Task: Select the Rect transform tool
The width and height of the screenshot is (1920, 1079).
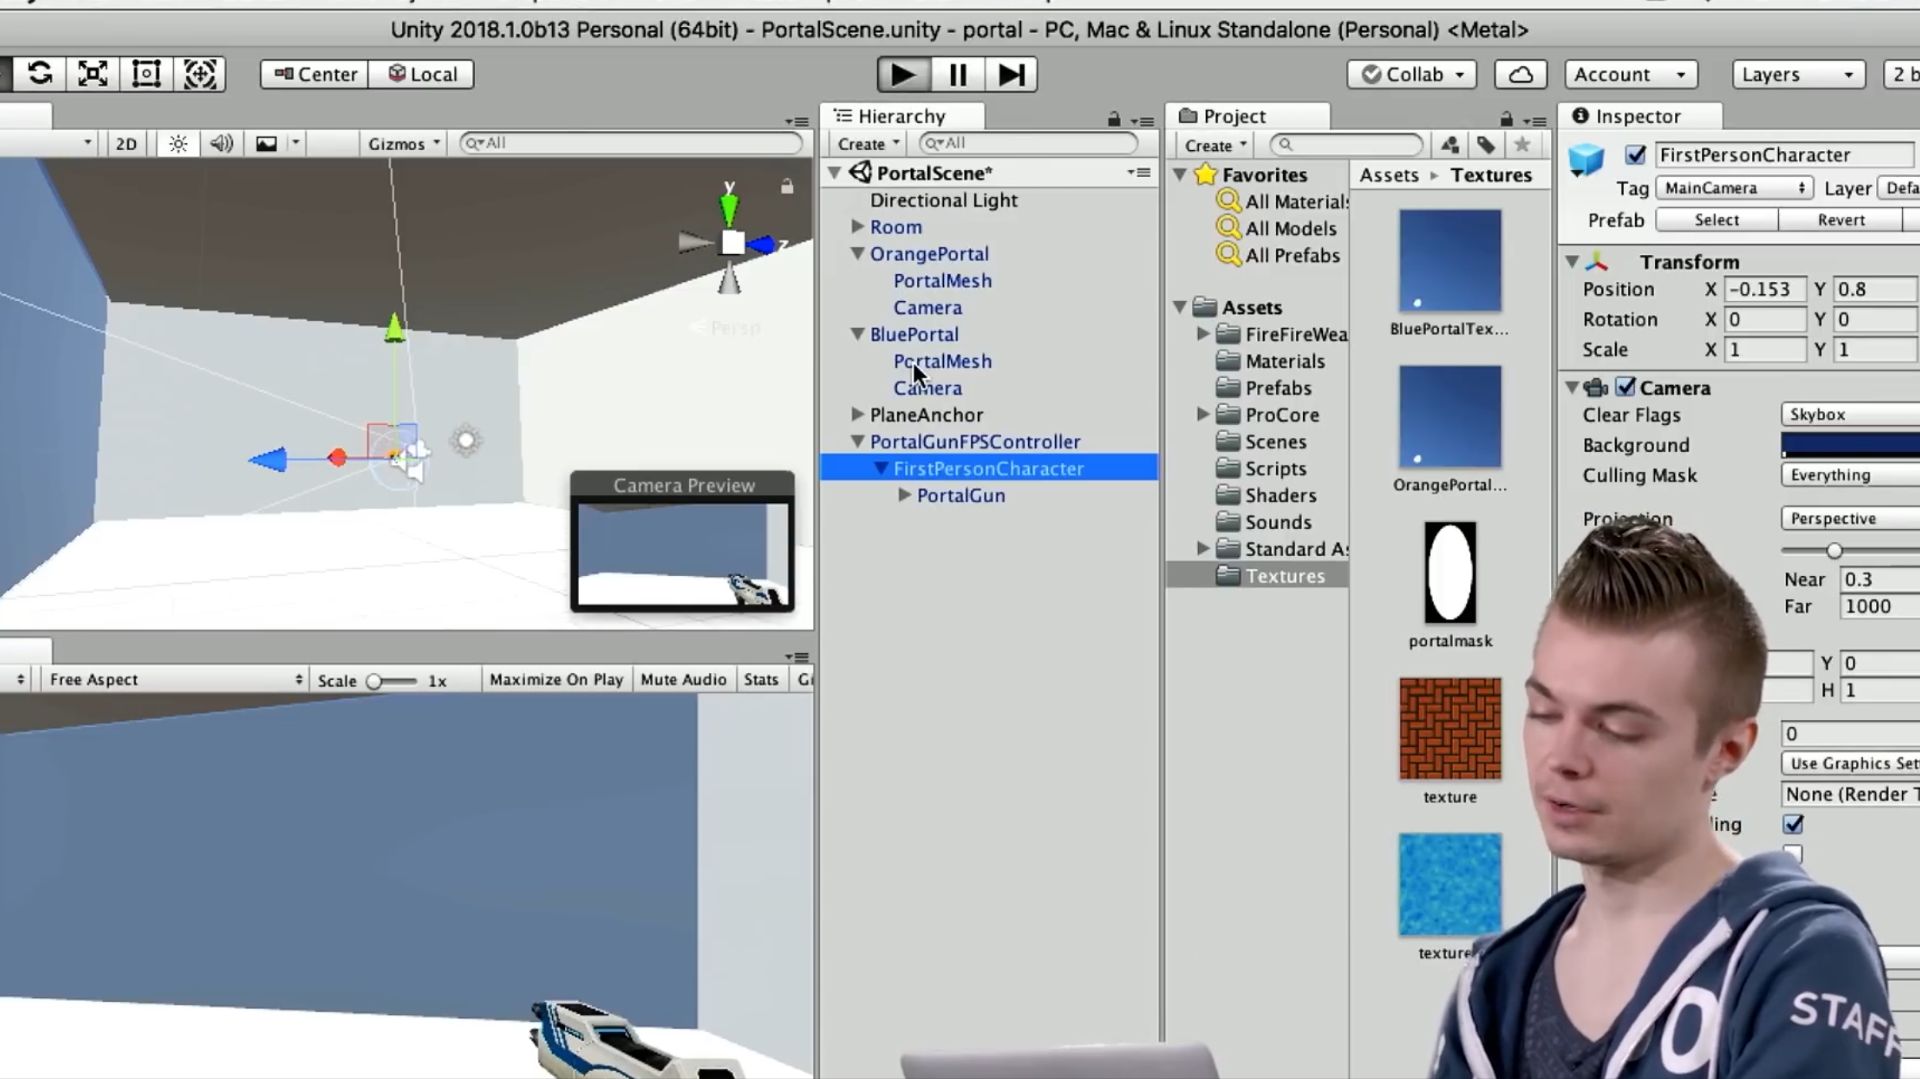Action: point(146,74)
